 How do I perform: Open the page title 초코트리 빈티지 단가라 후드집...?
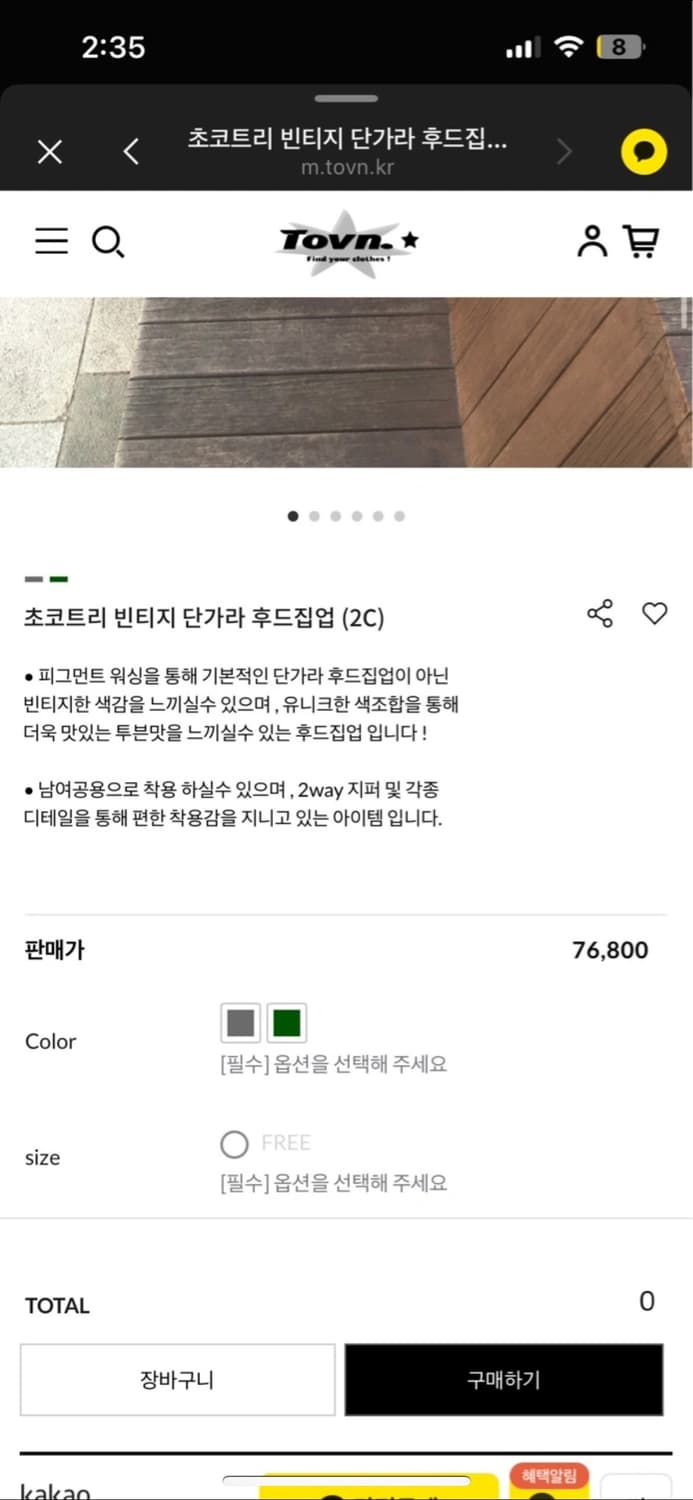point(346,140)
